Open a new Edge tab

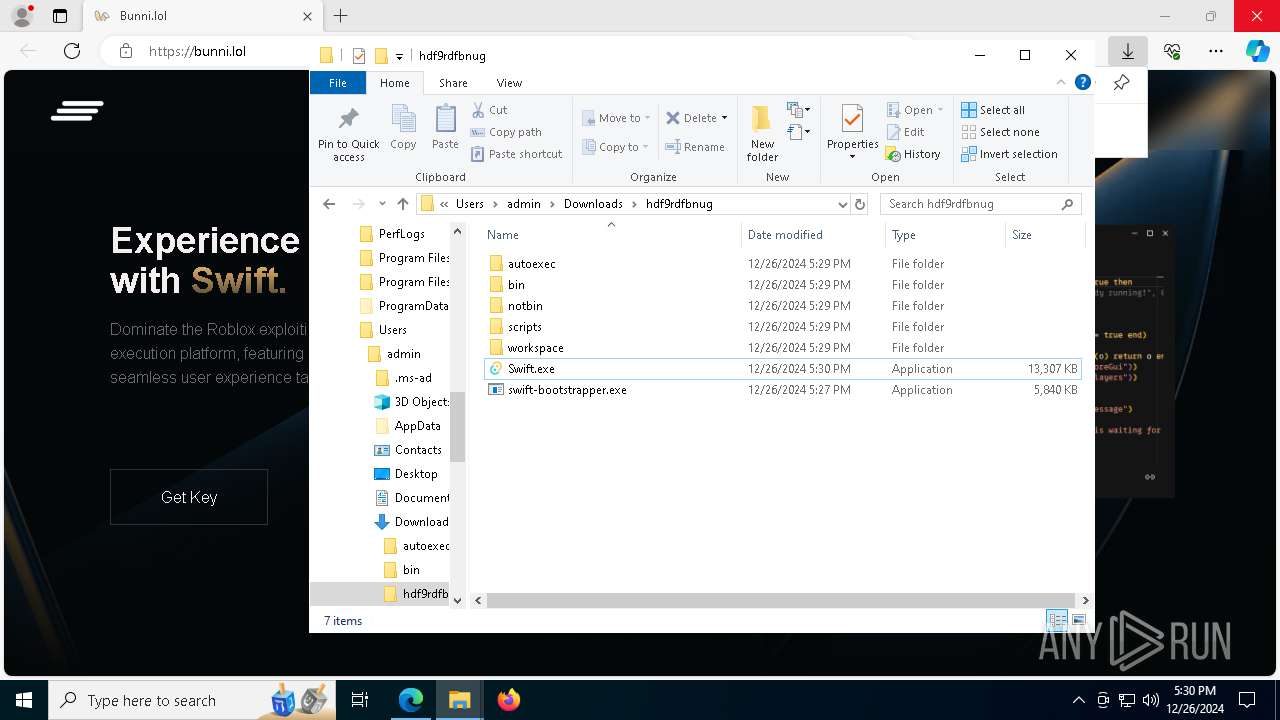(340, 16)
